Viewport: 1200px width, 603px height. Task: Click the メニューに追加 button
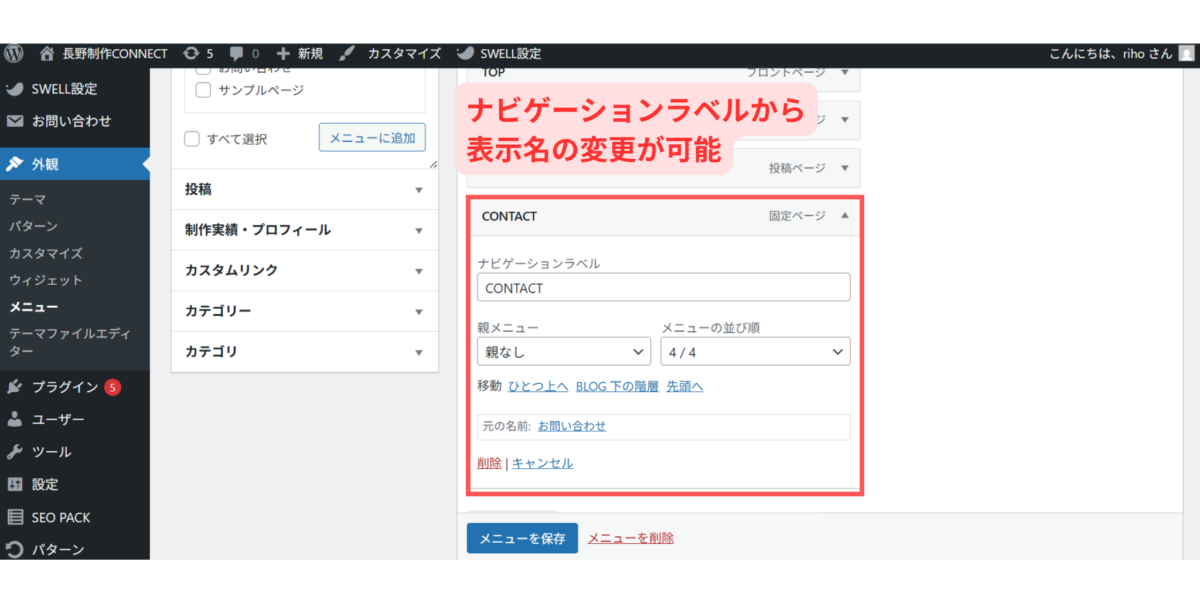point(372,138)
